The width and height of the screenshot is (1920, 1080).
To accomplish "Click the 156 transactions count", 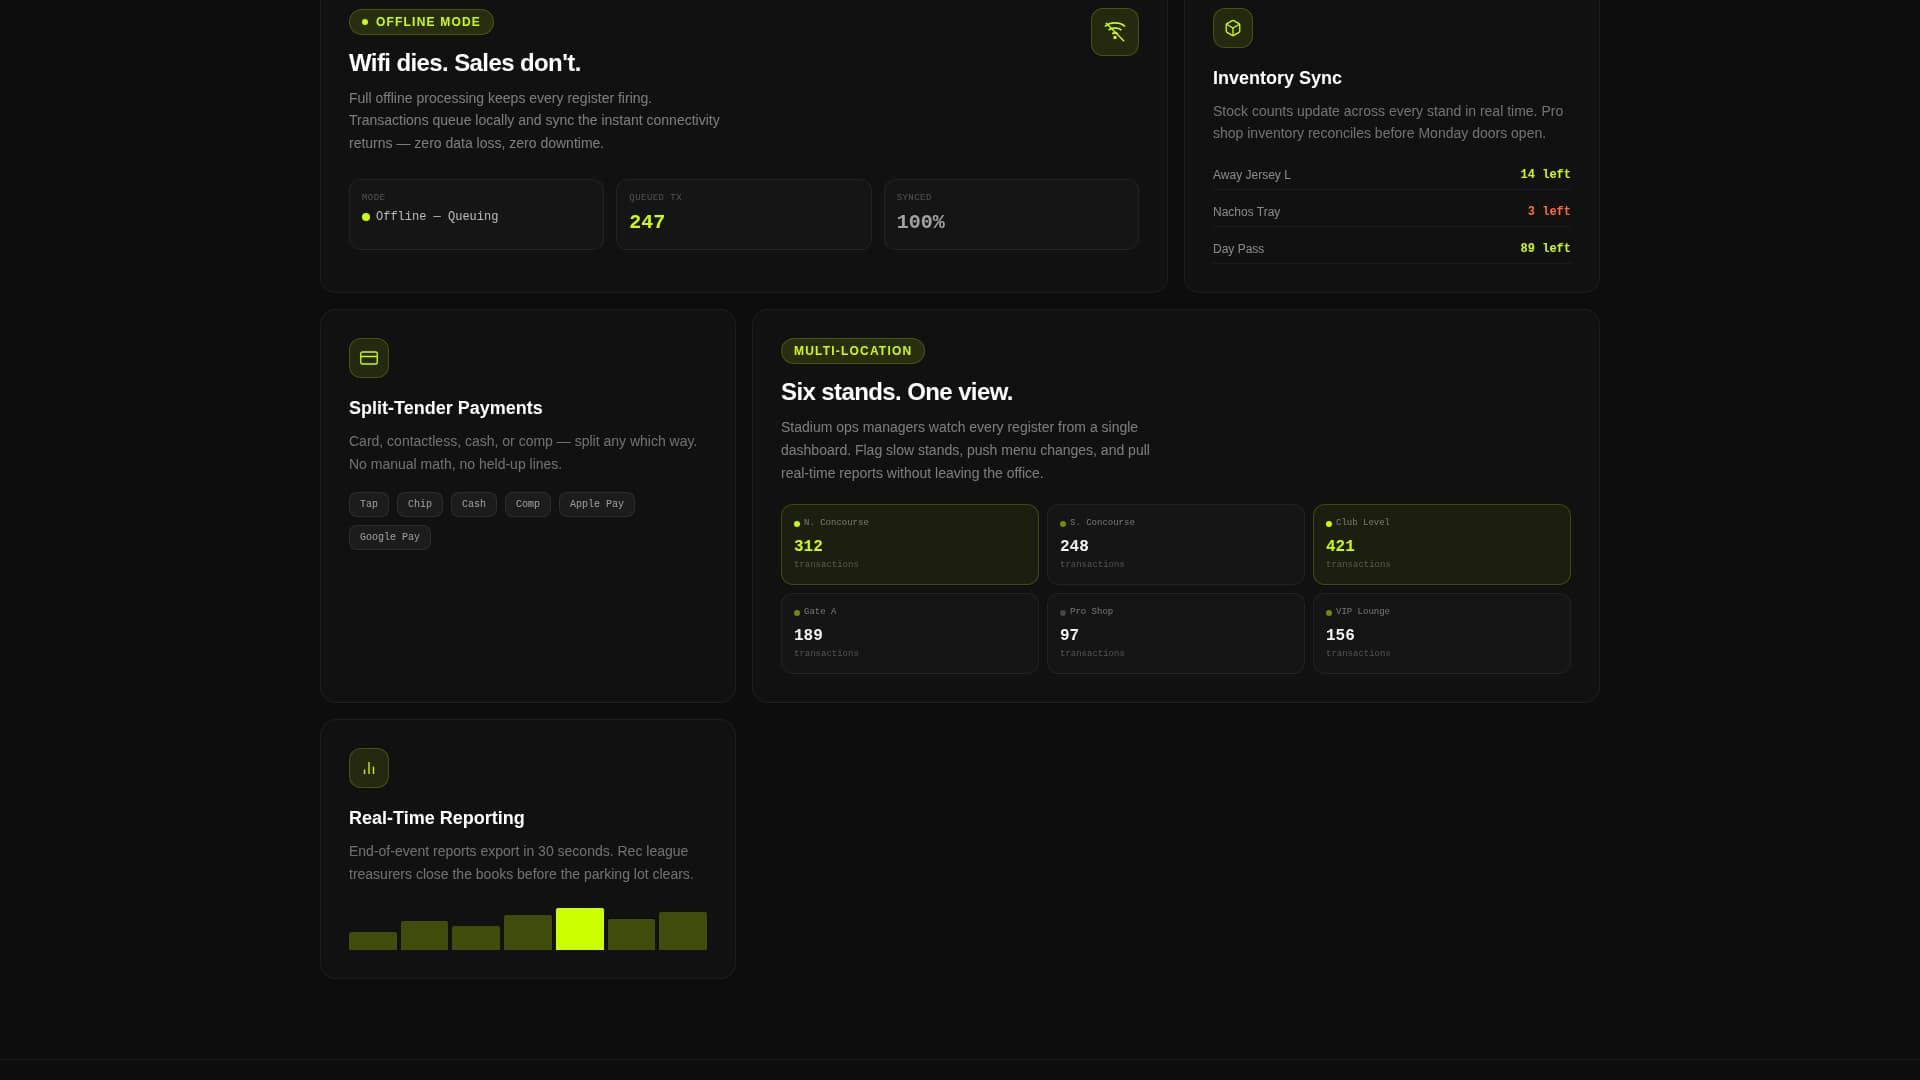I will point(1340,636).
